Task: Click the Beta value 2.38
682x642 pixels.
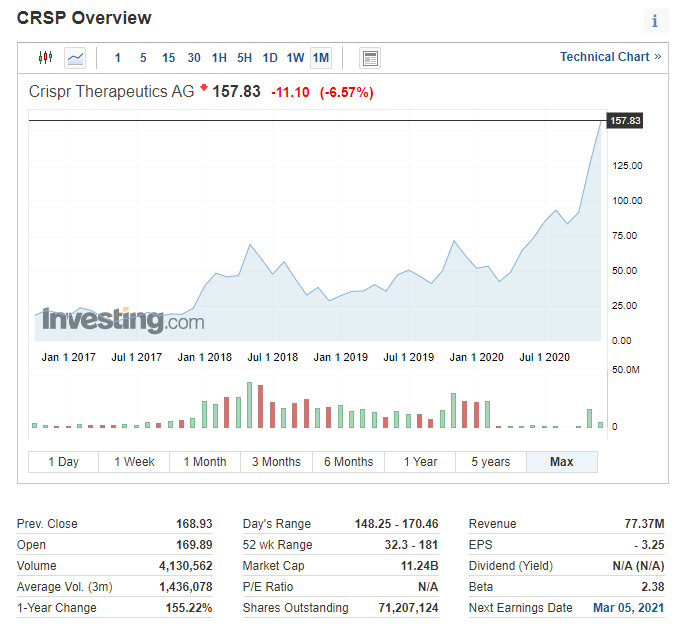Action: (x=652, y=587)
